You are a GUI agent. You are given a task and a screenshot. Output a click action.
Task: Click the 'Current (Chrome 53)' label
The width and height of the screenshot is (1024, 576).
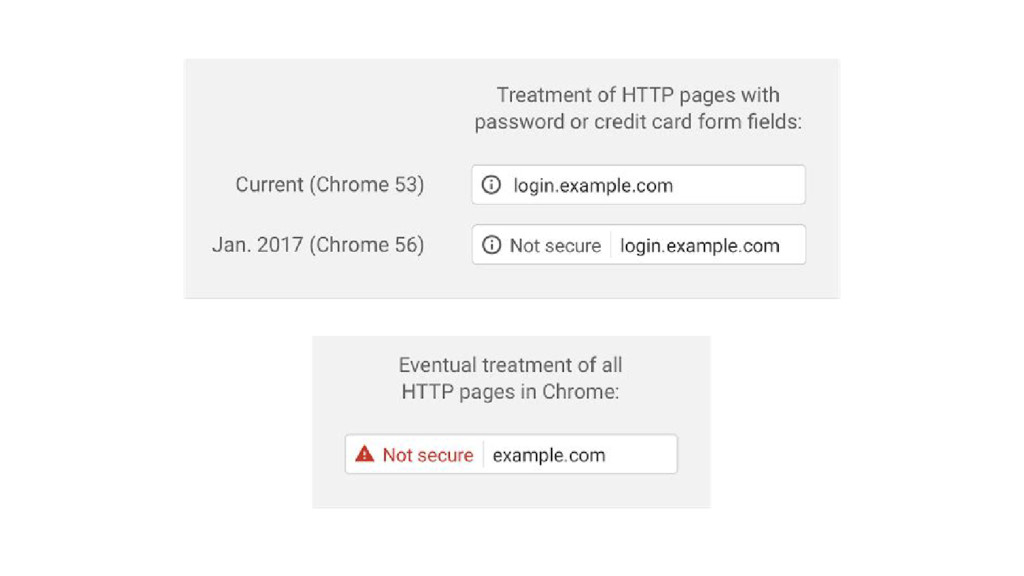pos(330,185)
